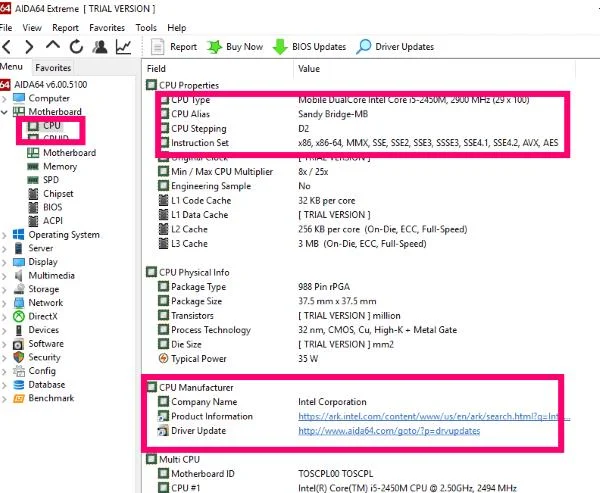The height and width of the screenshot is (493, 600).
Task: Select the Benchmark icon in the tree
Action: 18,398
